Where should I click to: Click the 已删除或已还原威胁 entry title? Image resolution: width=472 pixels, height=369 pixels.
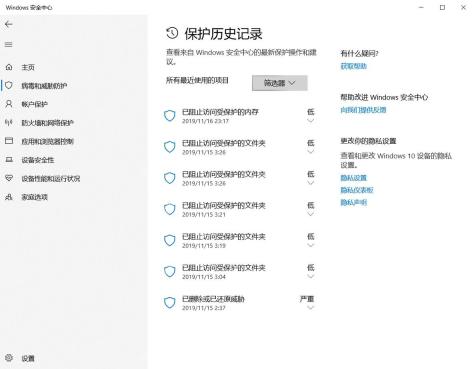pyautogui.click(x=213, y=299)
